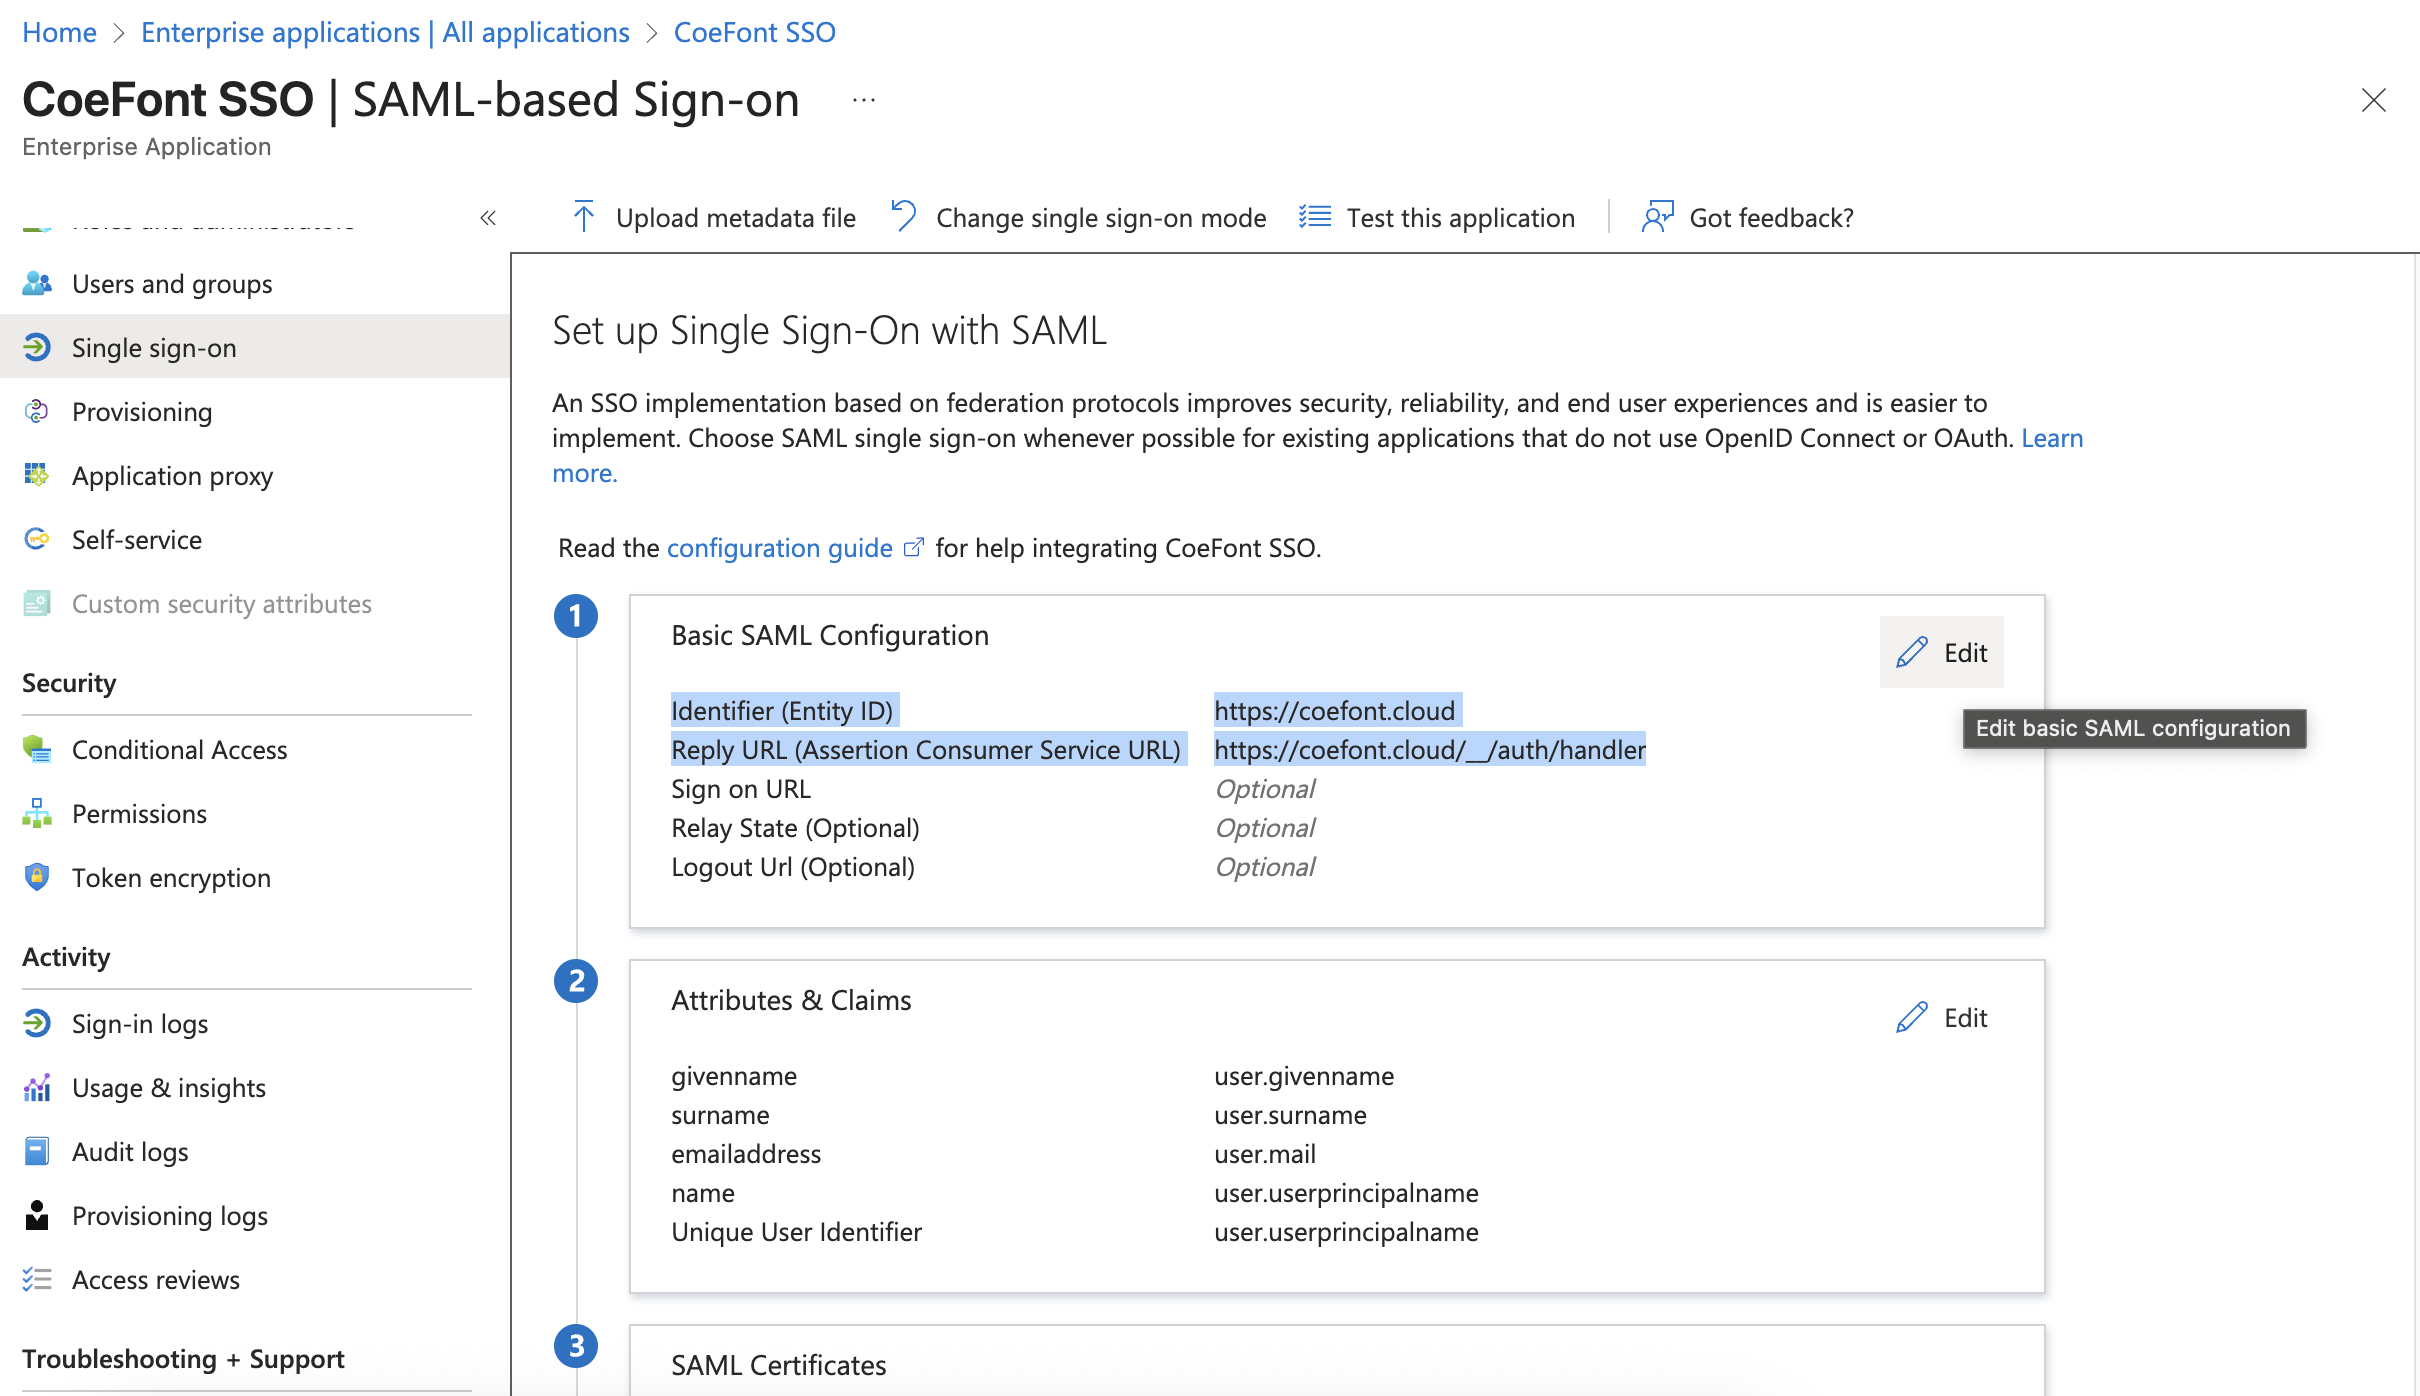
Task: Click the pencil icon in Attributes & Claims
Action: click(1912, 1018)
